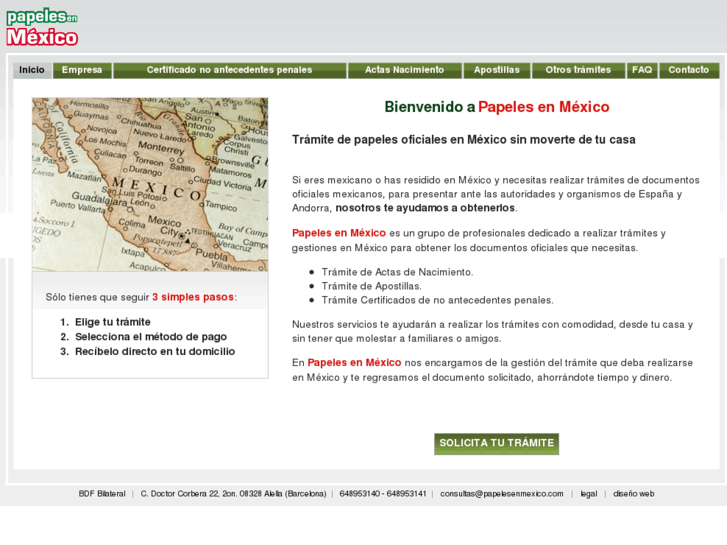Follow the diseño web footer link

pyautogui.click(x=633, y=493)
